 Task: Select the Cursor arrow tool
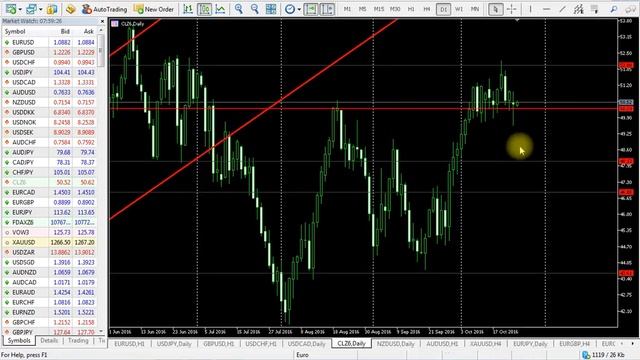(496, 9)
